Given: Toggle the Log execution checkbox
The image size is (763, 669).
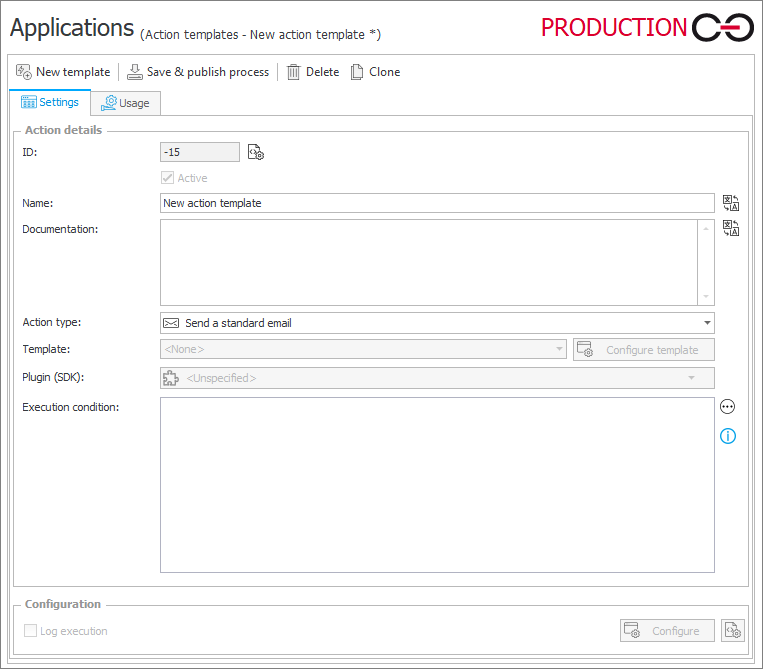Looking at the screenshot, I should pyautogui.click(x=30, y=631).
